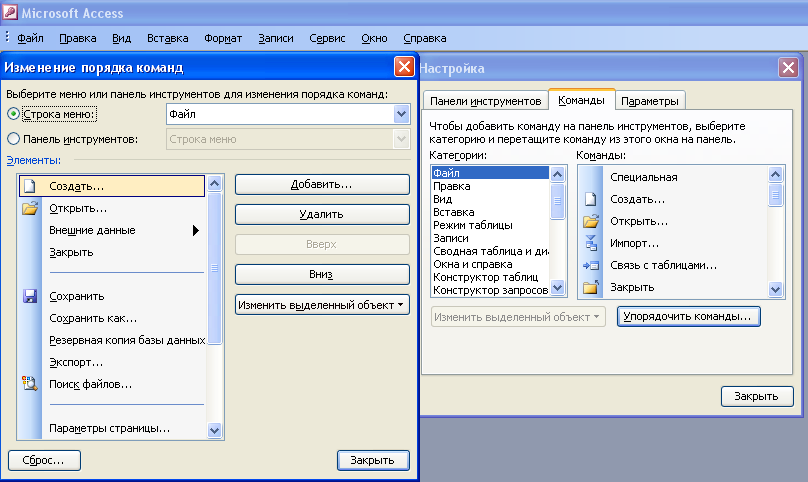Select Окна и справка category

pos(490,264)
